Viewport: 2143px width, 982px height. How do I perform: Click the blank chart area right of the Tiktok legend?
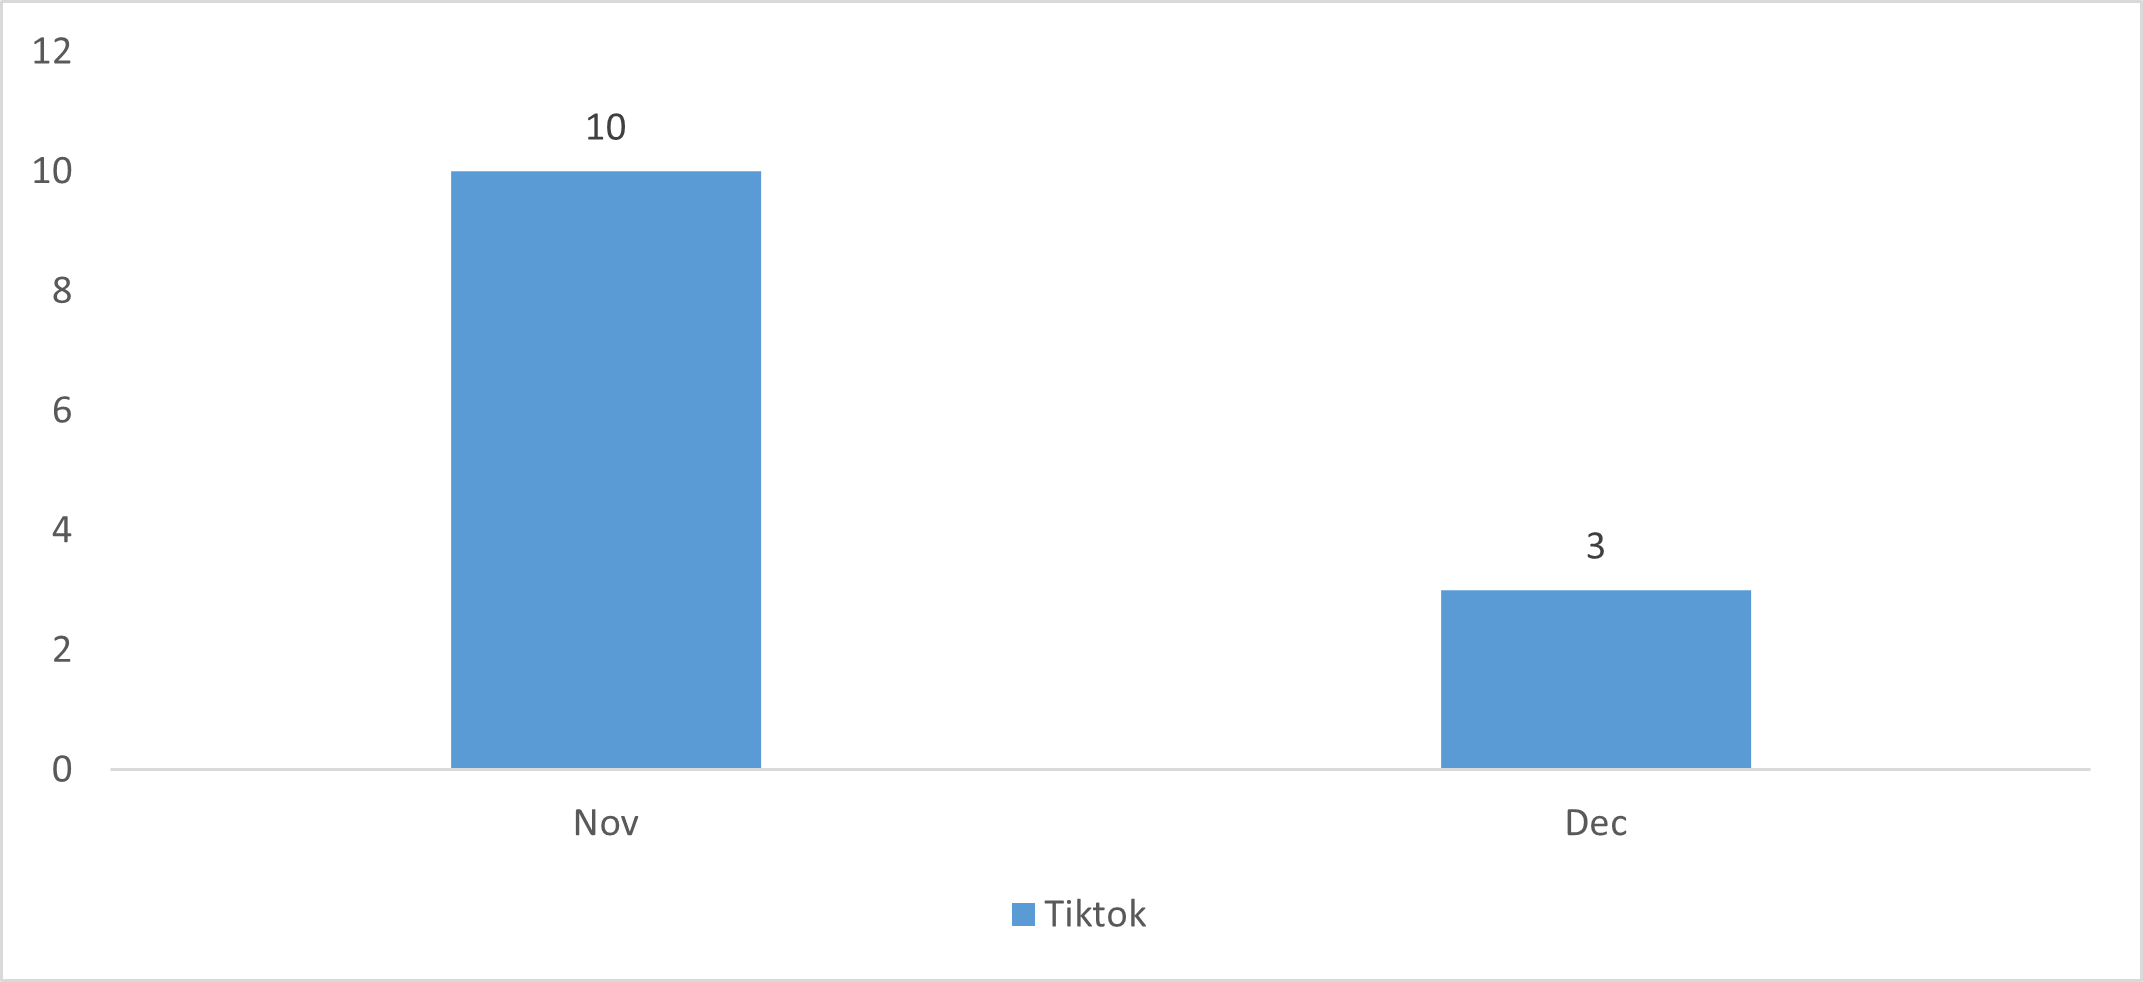(x=1600, y=915)
